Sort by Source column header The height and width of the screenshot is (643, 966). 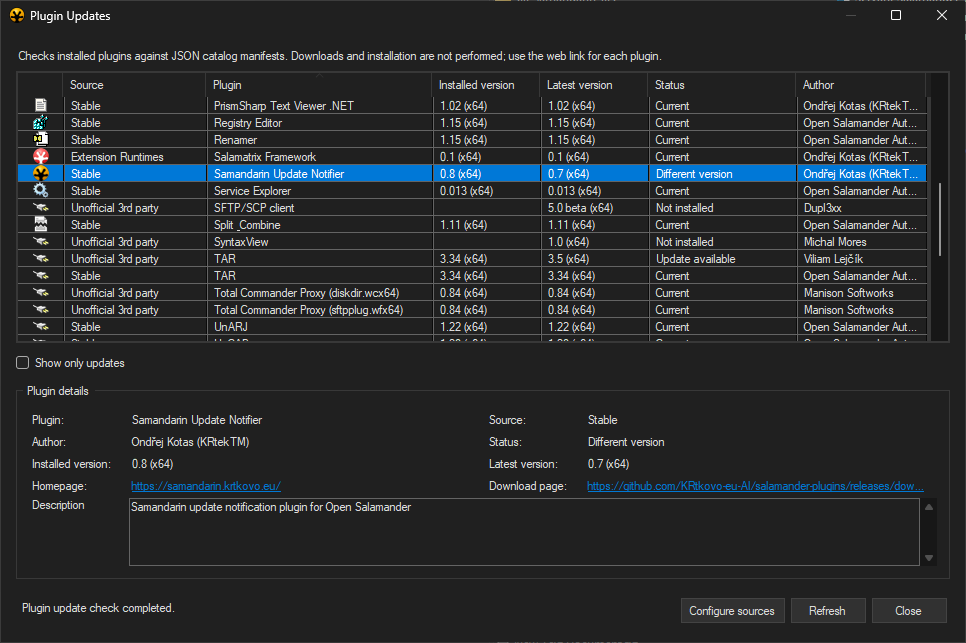[x=134, y=85]
